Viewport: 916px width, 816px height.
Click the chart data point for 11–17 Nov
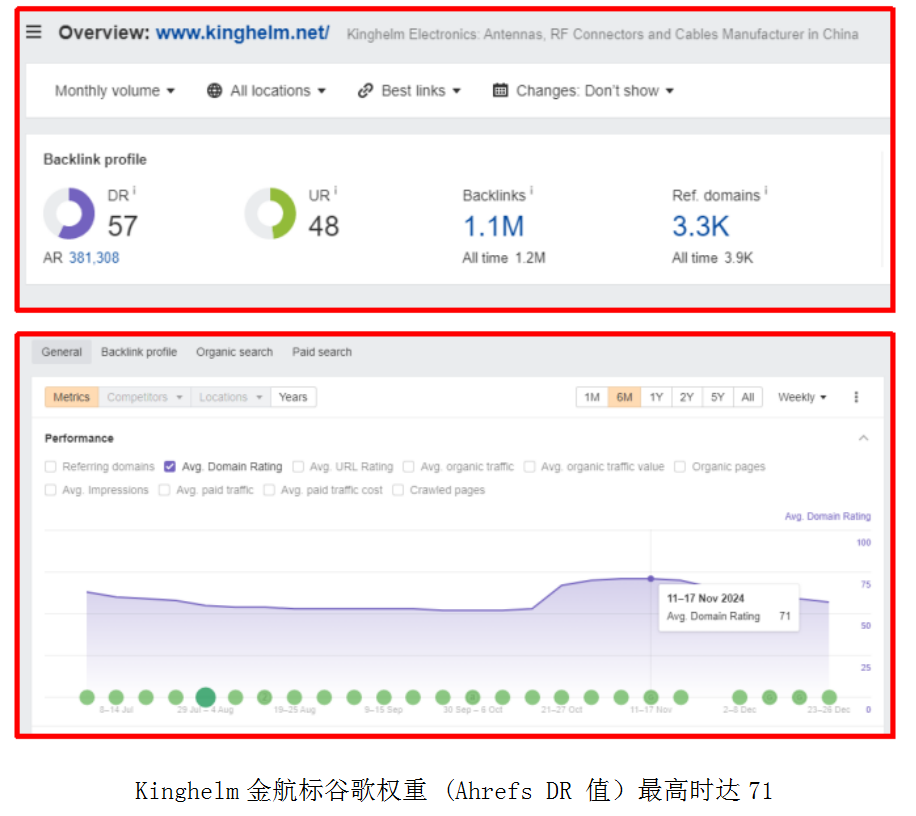tap(651, 579)
